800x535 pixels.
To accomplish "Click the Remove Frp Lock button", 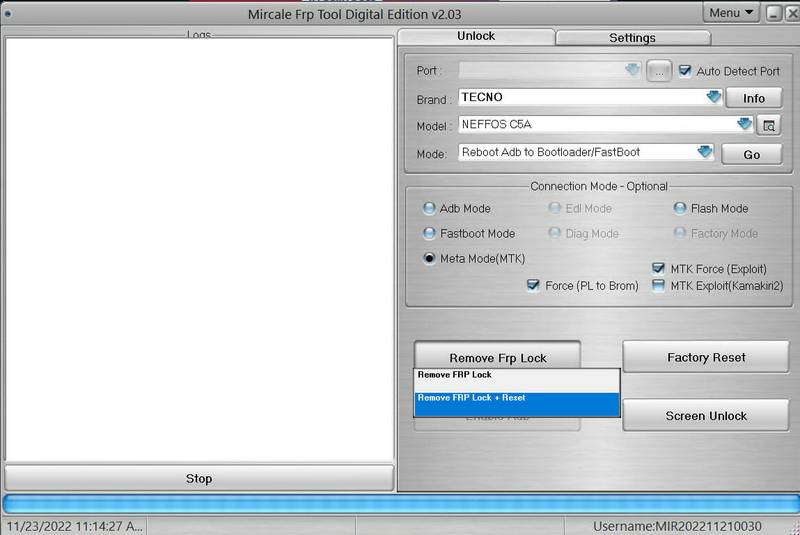I will pos(497,355).
